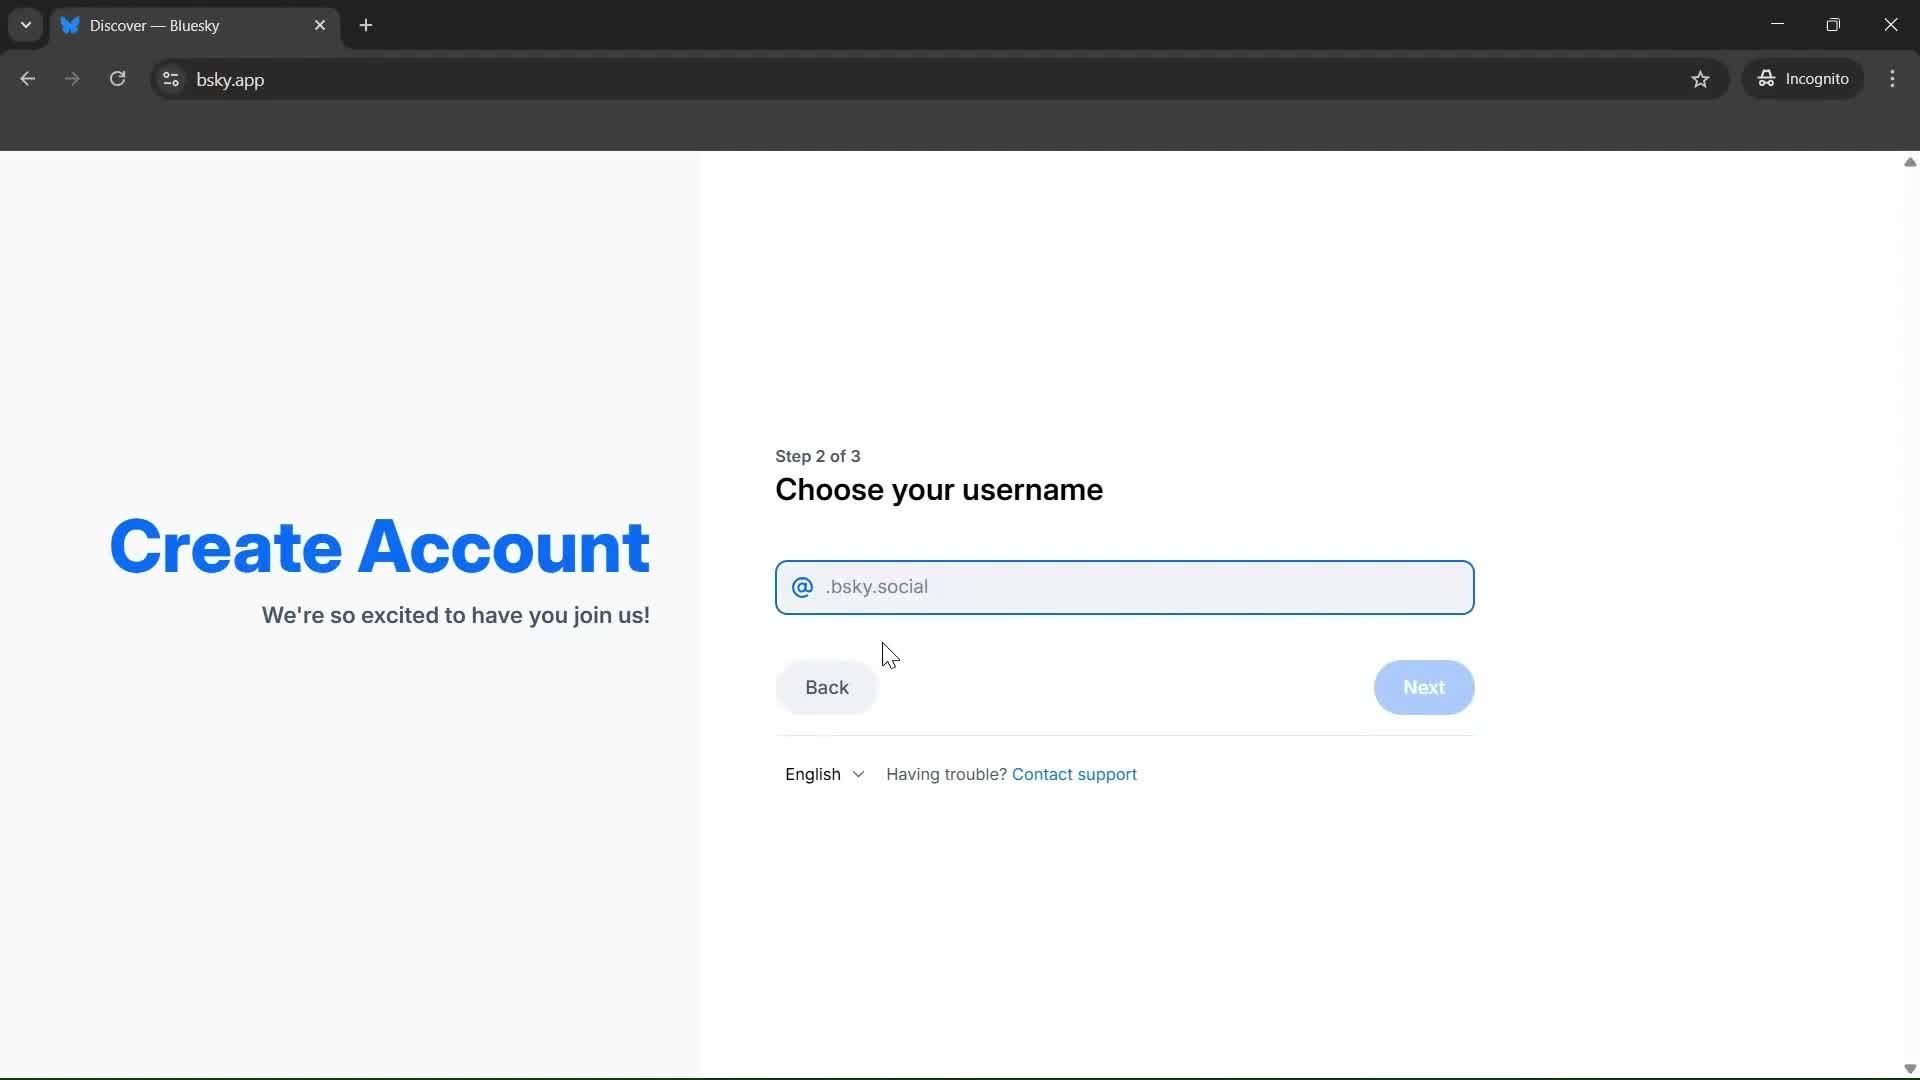The width and height of the screenshot is (1920, 1080).
Task: Open the Contact support link
Action: (x=1074, y=774)
